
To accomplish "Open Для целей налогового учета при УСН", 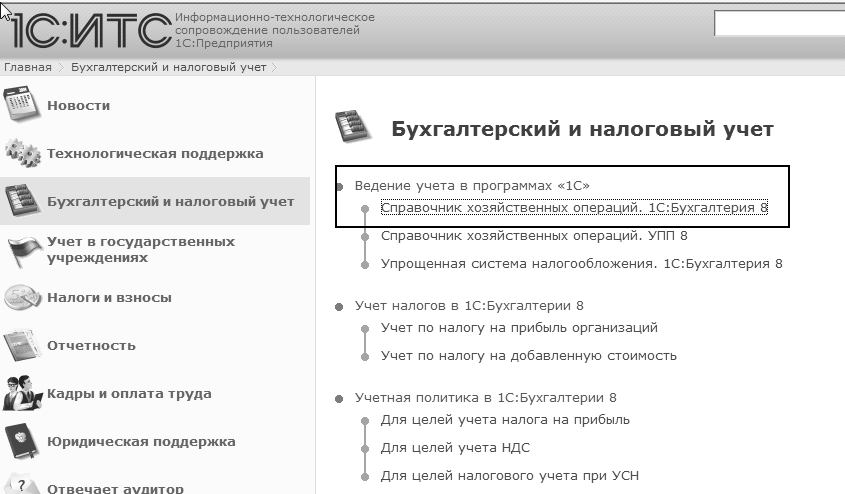I will click(509, 476).
